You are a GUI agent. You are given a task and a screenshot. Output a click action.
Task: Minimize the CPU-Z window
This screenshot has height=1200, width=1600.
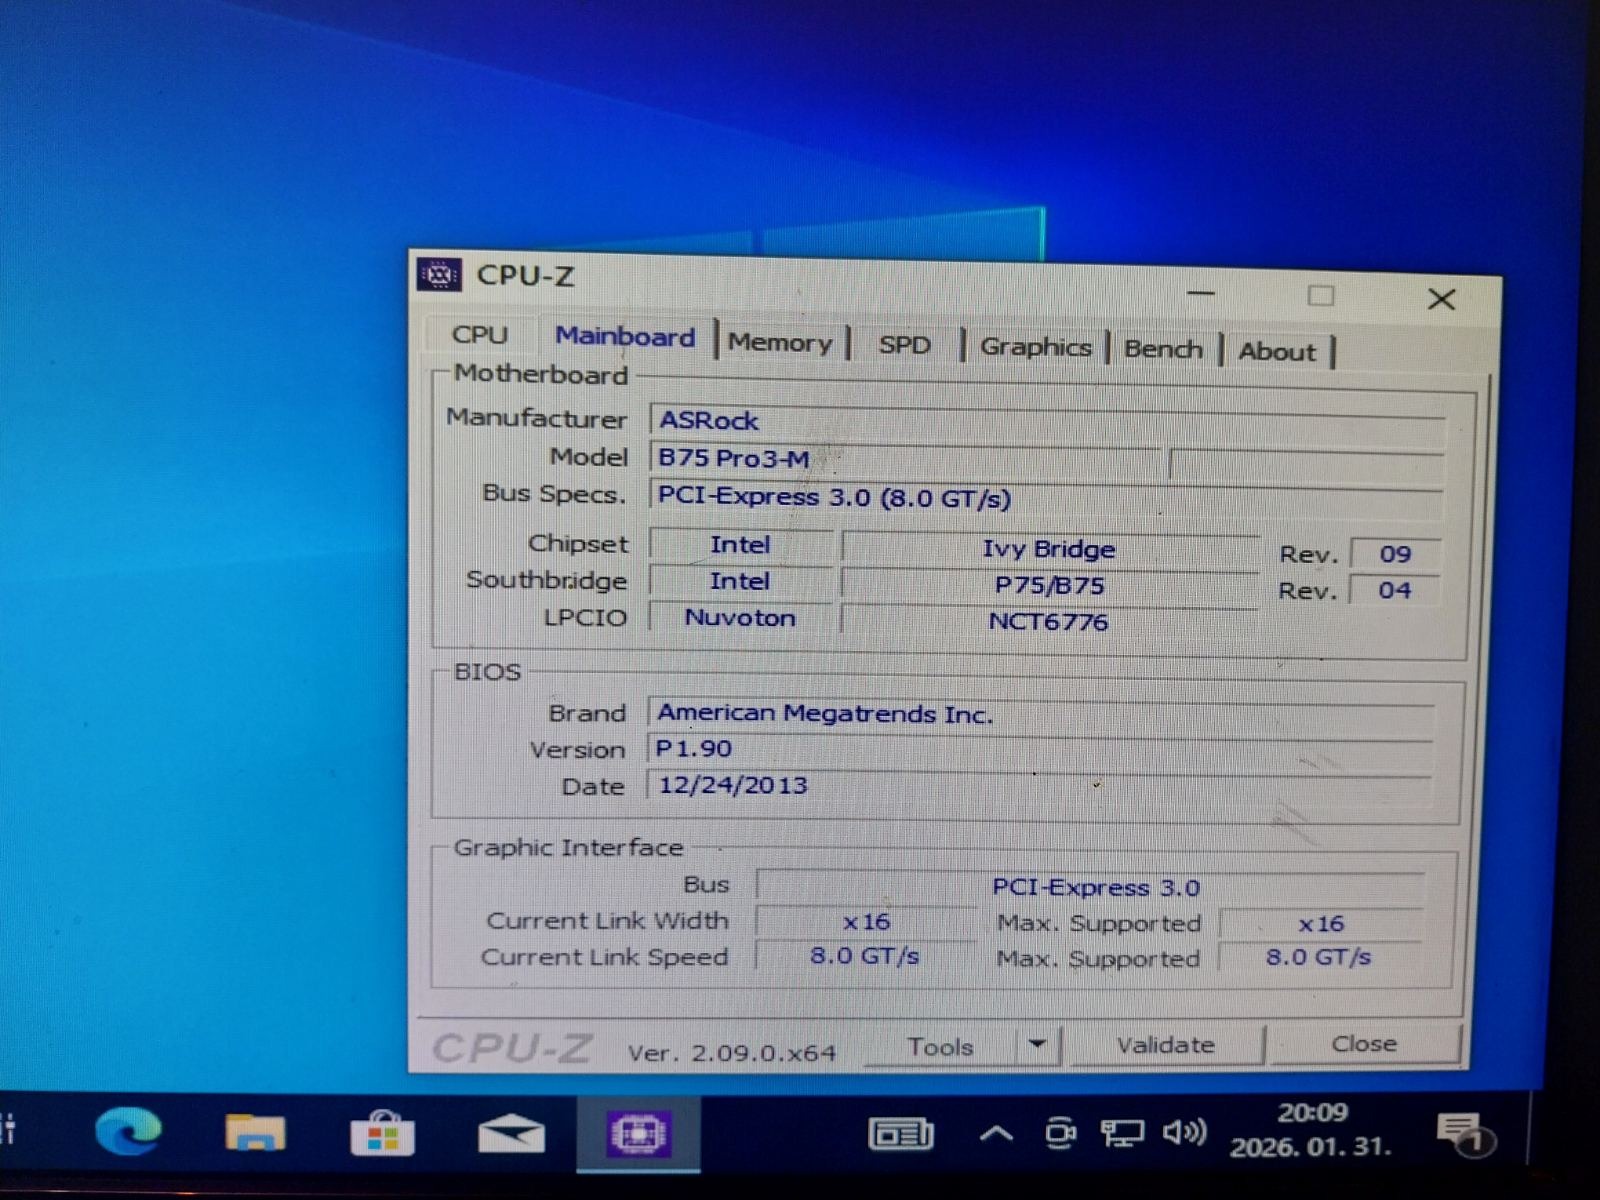pyautogui.click(x=1201, y=294)
